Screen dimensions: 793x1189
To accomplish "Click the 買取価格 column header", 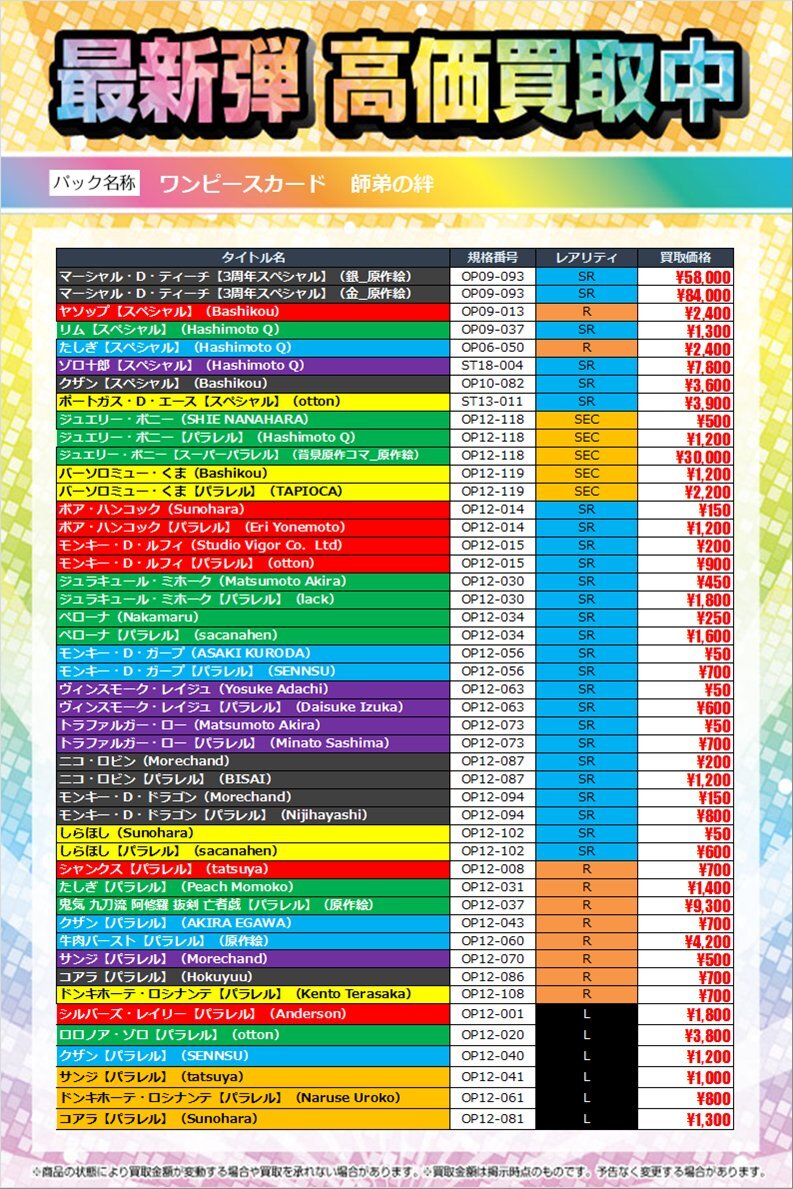I will [x=685, y=257].
